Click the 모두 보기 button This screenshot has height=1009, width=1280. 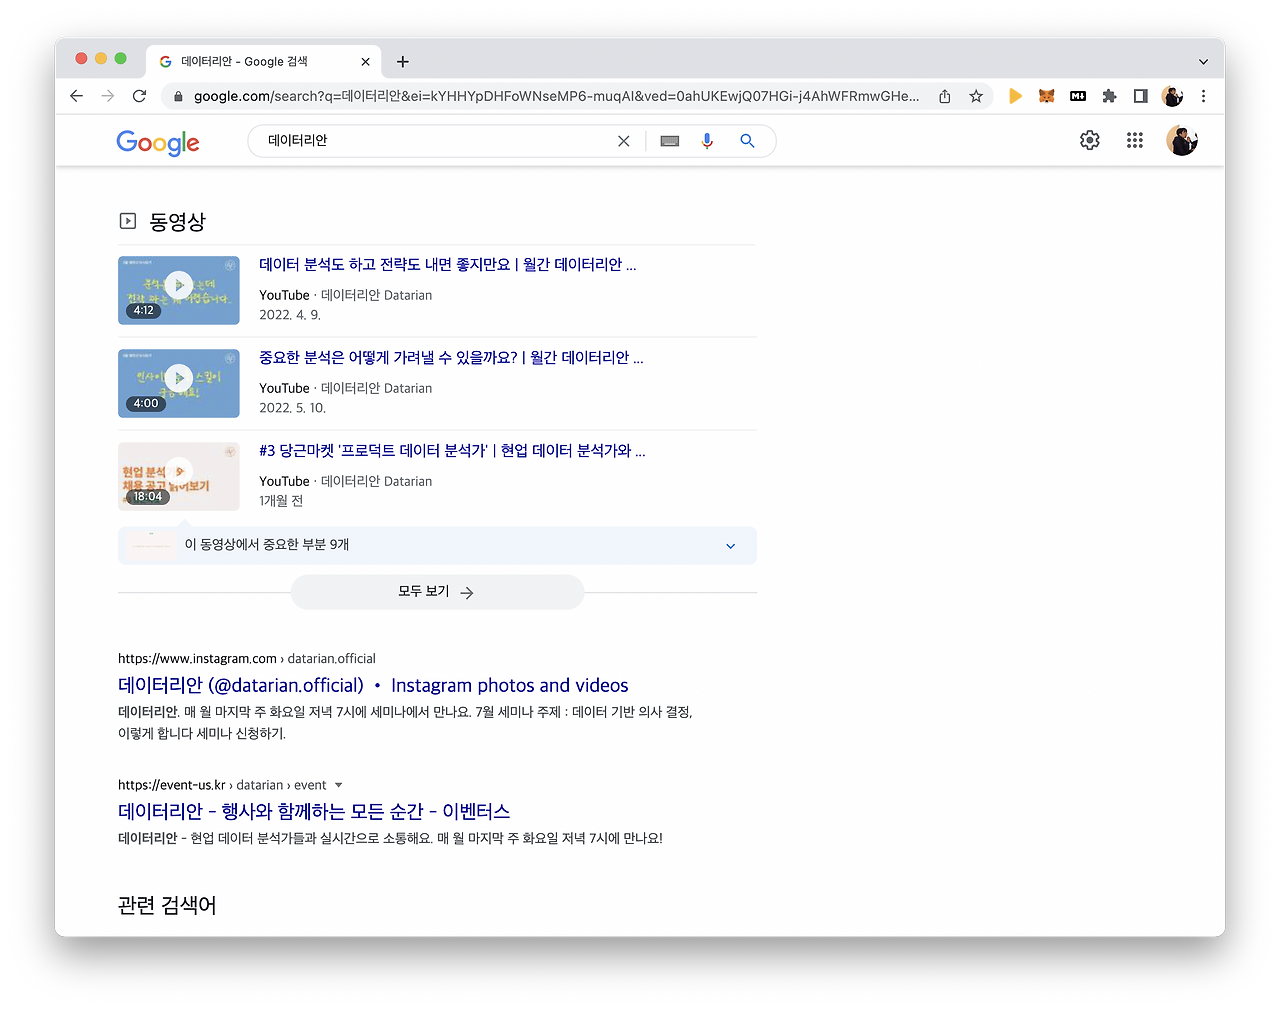tap(437, 592)
